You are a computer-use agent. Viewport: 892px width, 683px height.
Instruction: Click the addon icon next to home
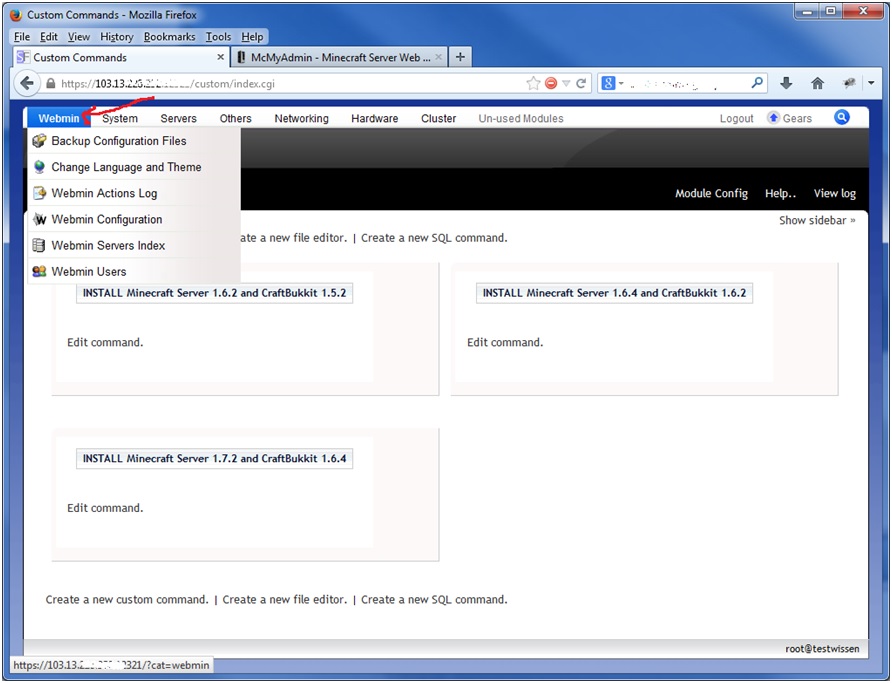coord(849,84)
